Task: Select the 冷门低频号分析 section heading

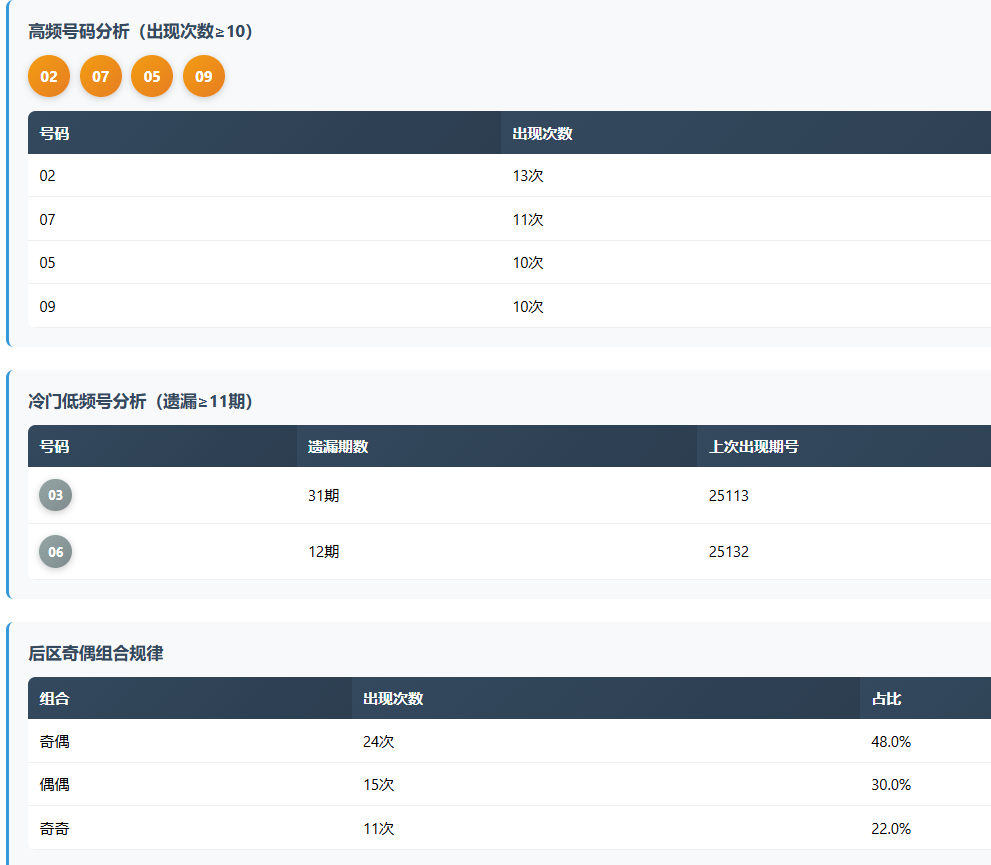Action: tap(141, 402)
